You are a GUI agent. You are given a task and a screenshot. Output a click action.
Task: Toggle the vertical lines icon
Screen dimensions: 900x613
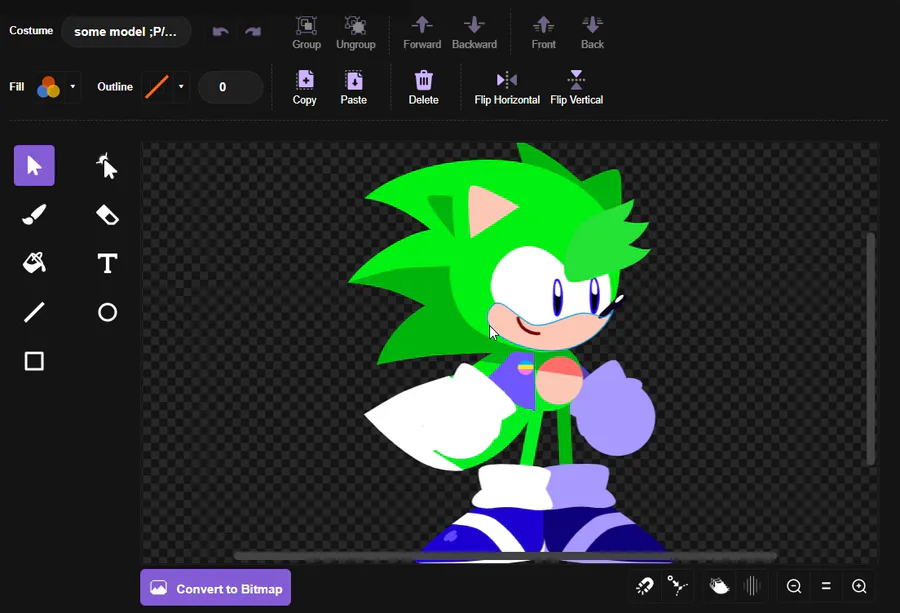tap(752, 586)
